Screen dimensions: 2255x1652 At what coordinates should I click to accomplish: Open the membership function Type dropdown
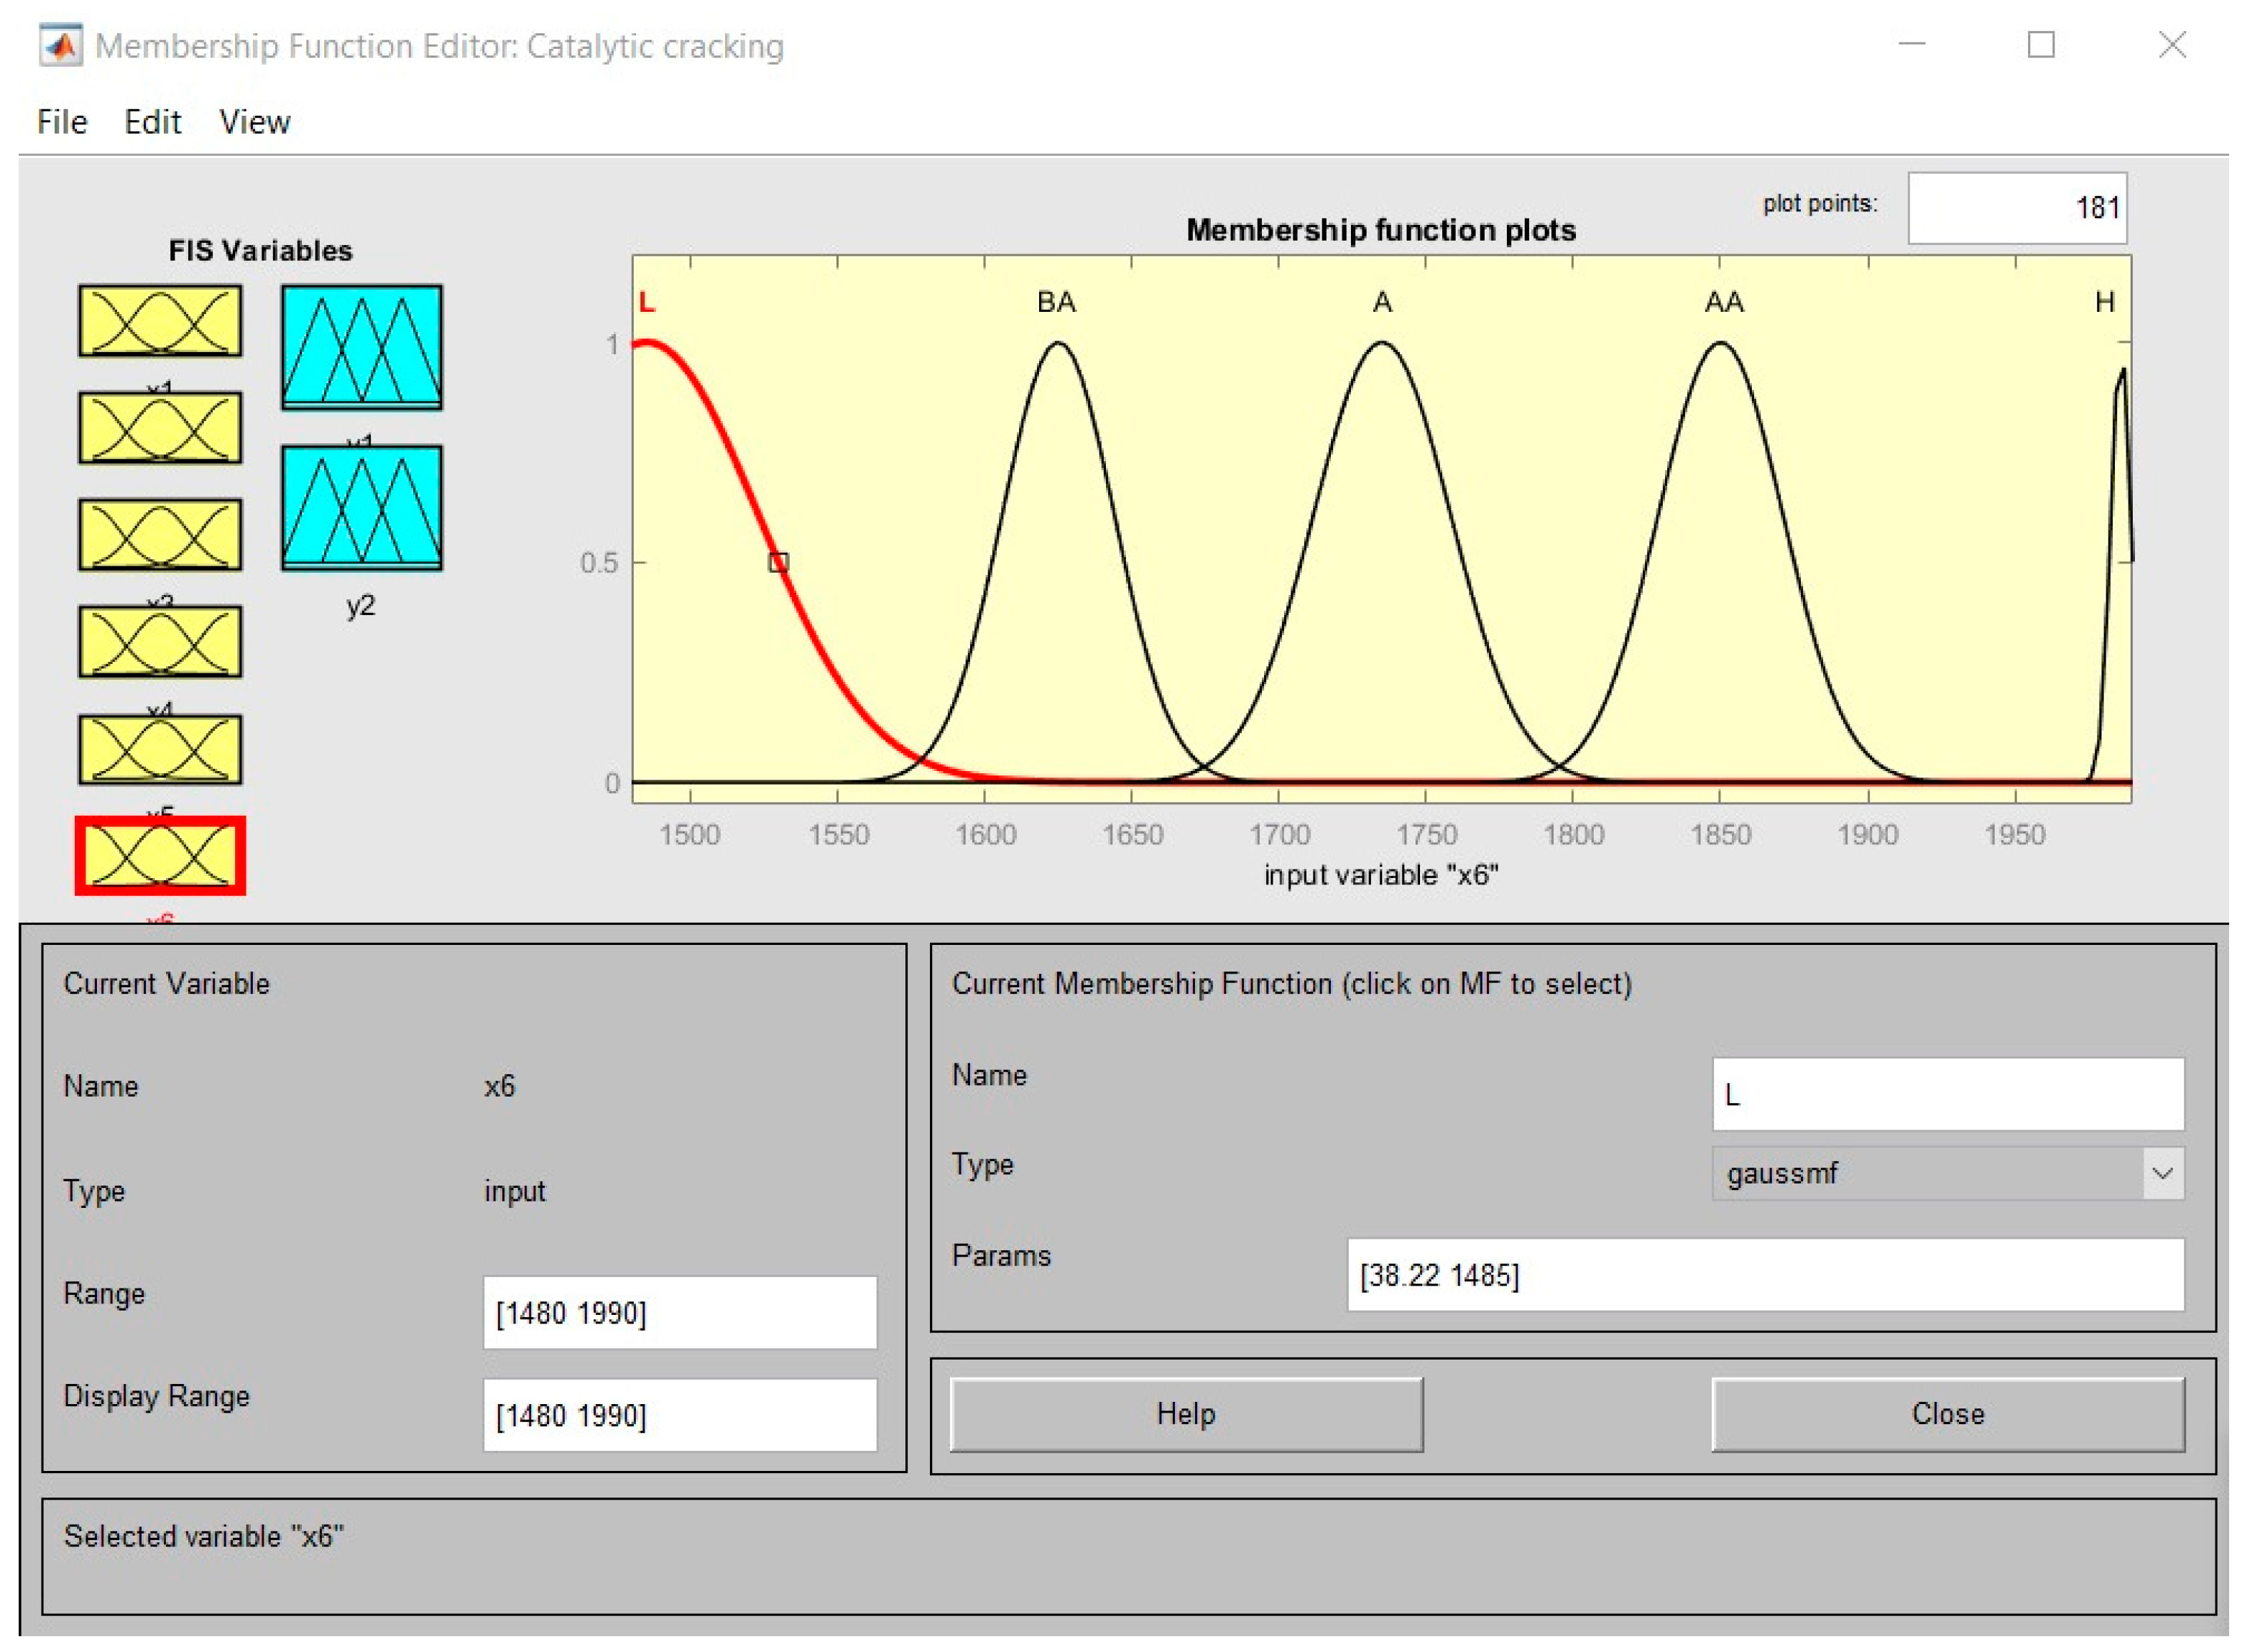1950,1174
